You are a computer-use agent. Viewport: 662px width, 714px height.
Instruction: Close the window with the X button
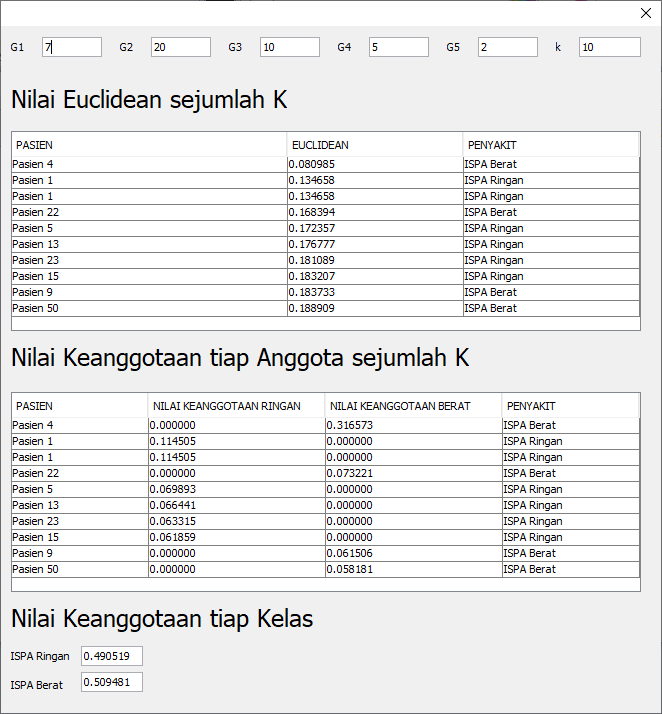(x=645, y=13)
